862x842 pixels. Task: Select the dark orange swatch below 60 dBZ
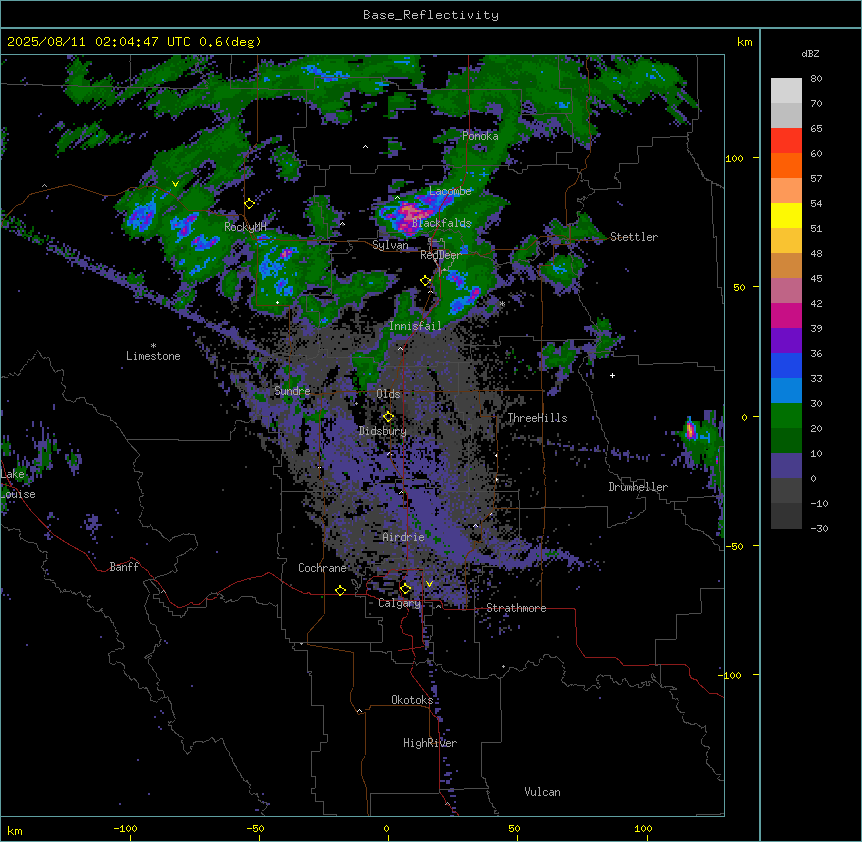[786, 165]
